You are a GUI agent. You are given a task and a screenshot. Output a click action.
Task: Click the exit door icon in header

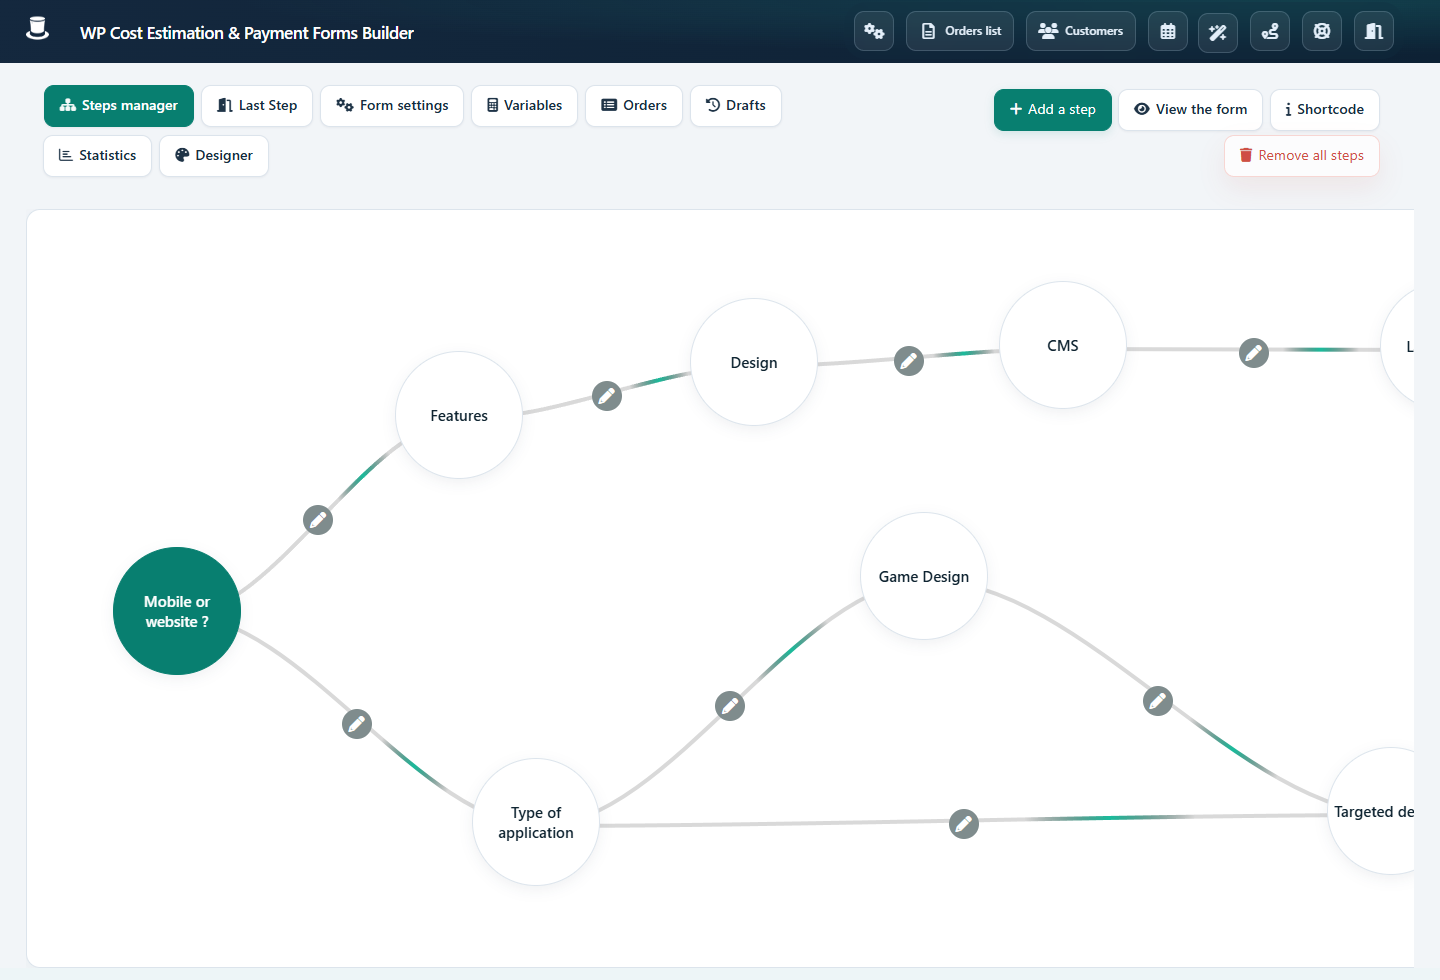click(1374, 31)
